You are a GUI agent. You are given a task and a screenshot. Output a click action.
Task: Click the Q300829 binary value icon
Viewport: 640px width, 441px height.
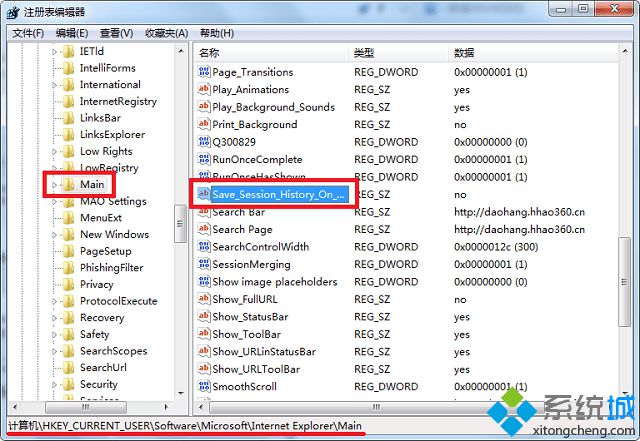(203, 142)
